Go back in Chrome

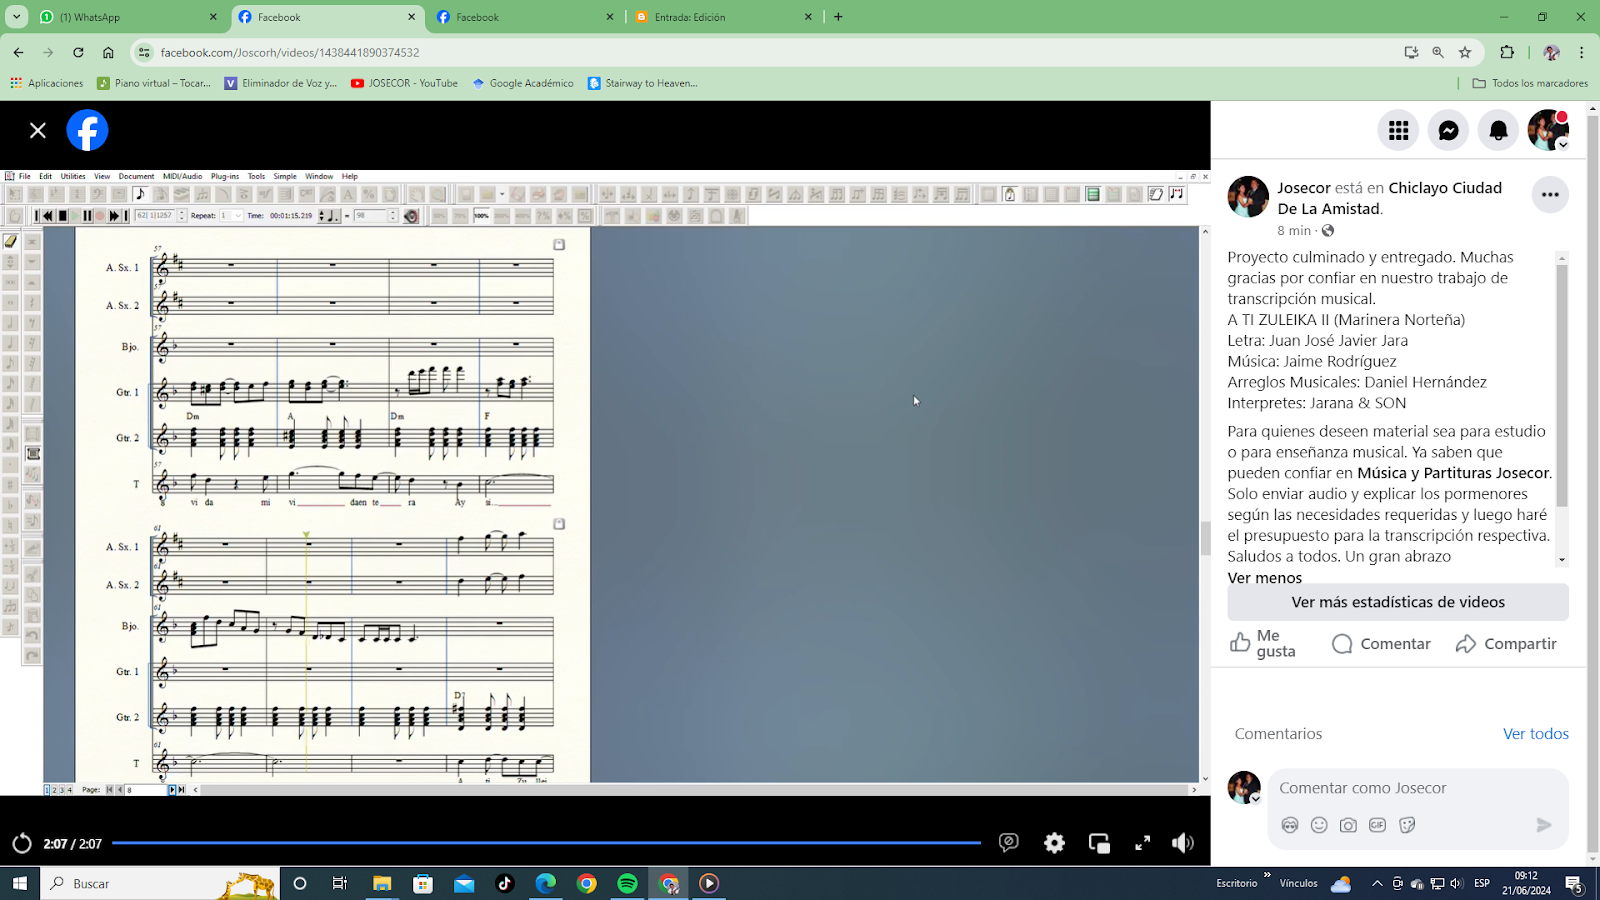pyautogui.click(x=18, y=52)
